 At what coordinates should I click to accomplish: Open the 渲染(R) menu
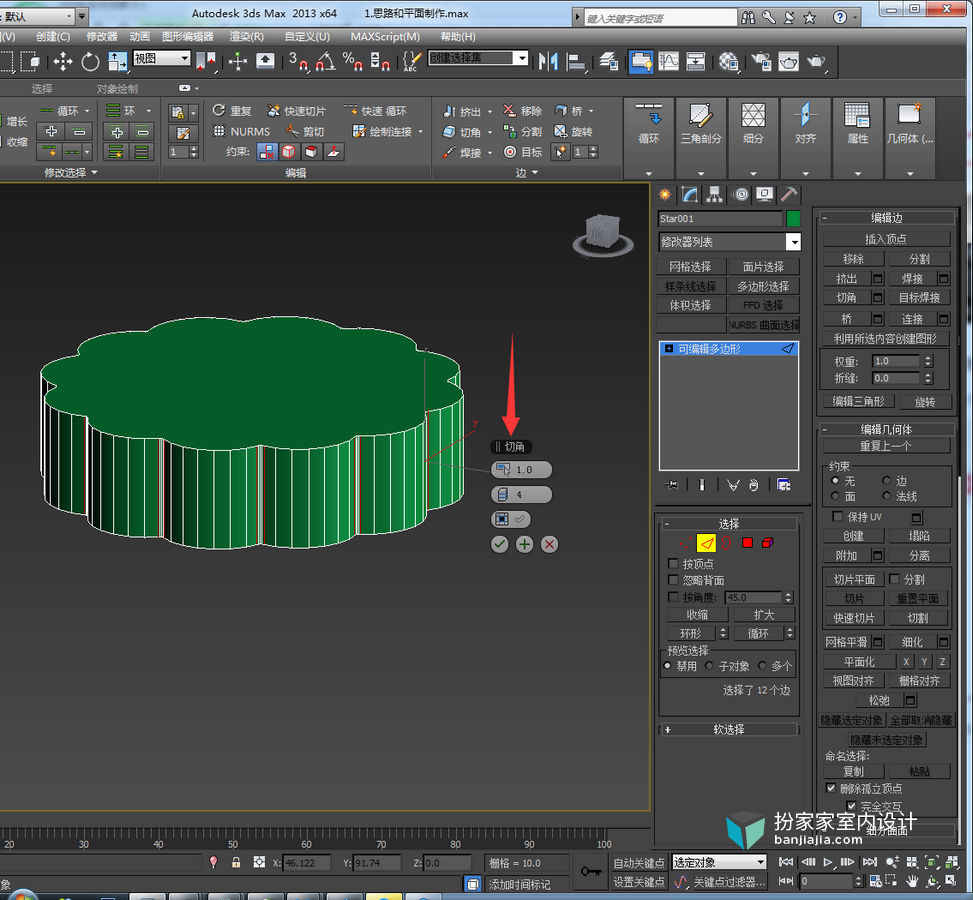(246, 37)
